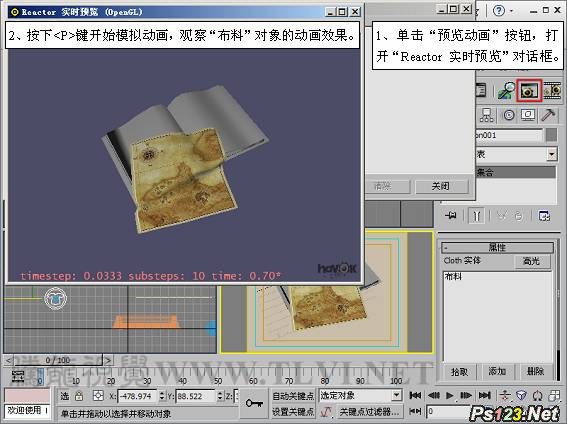
Task: Toggle the Selection Lock padlock
Action: point(79,396)
